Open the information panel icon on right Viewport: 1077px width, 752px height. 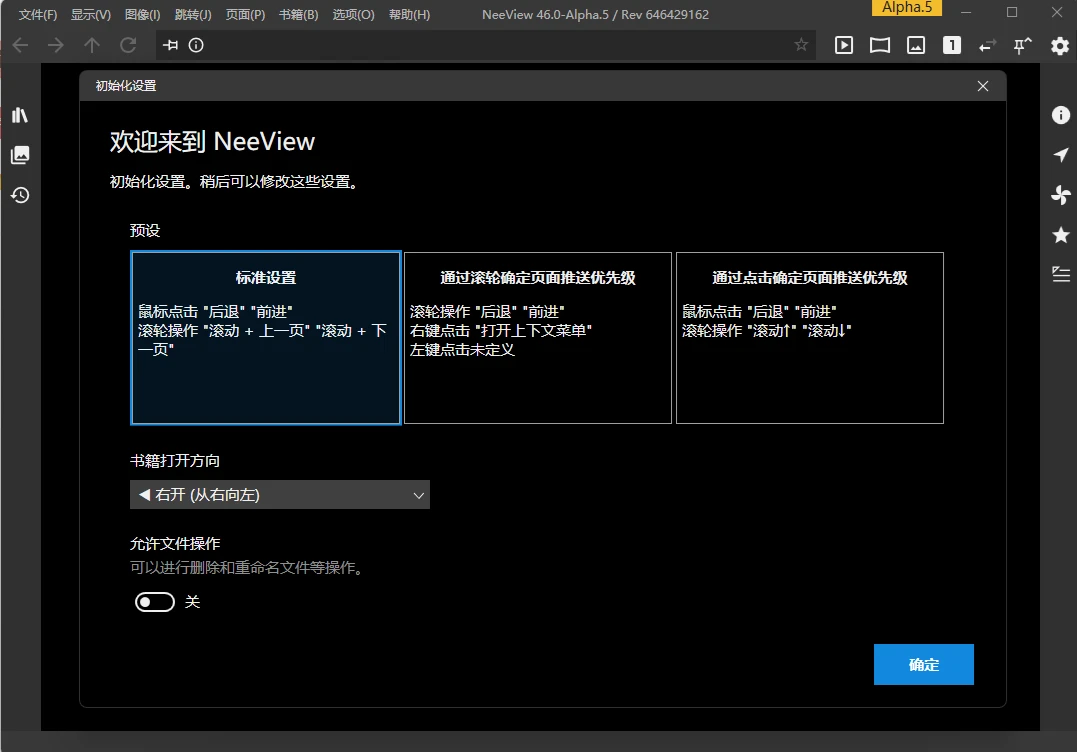tap(1061, 115)
